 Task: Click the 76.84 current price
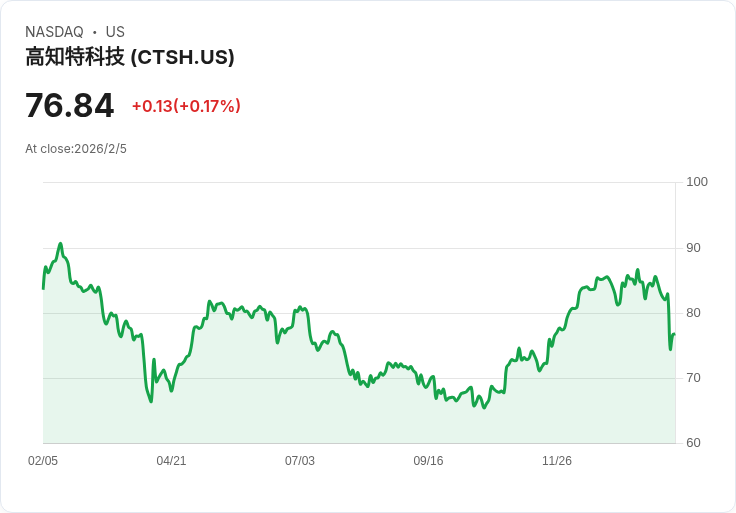69,105
